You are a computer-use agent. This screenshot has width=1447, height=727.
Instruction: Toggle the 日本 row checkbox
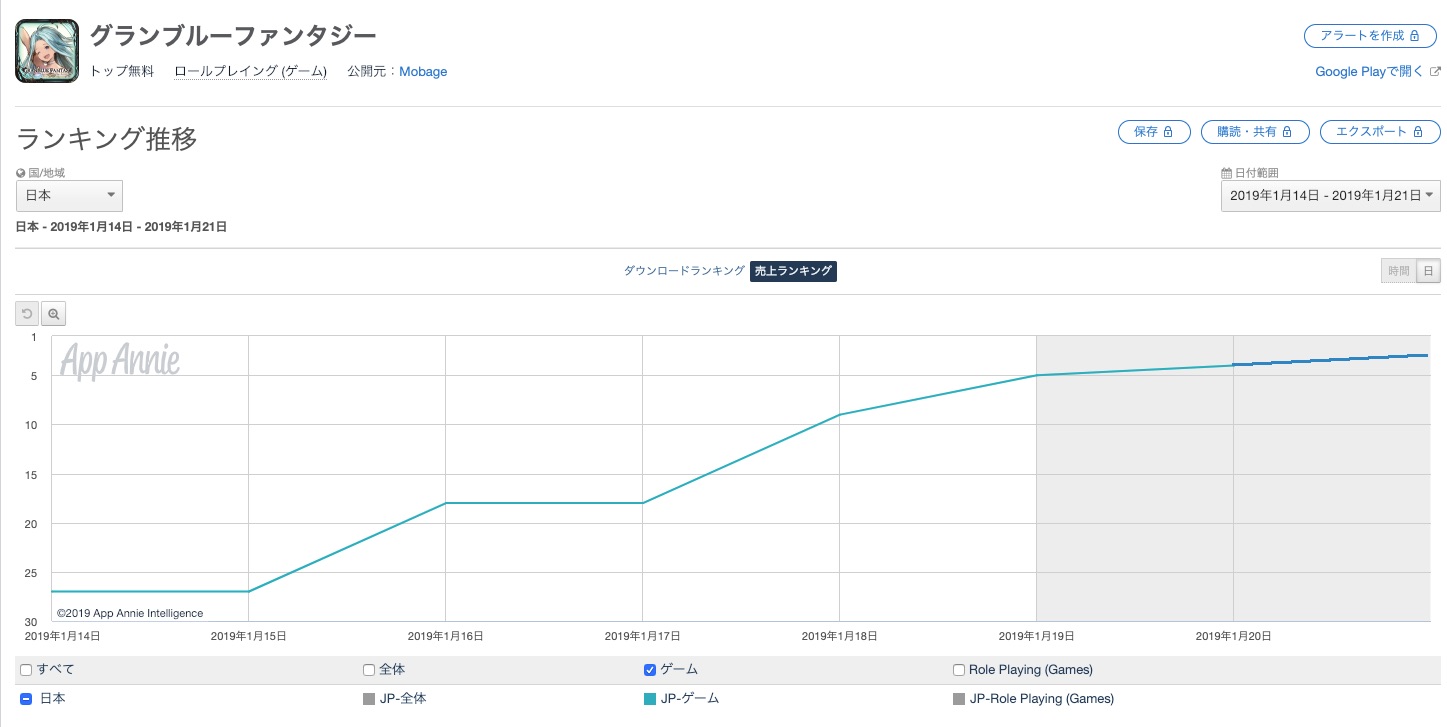(x=27, y=699)
